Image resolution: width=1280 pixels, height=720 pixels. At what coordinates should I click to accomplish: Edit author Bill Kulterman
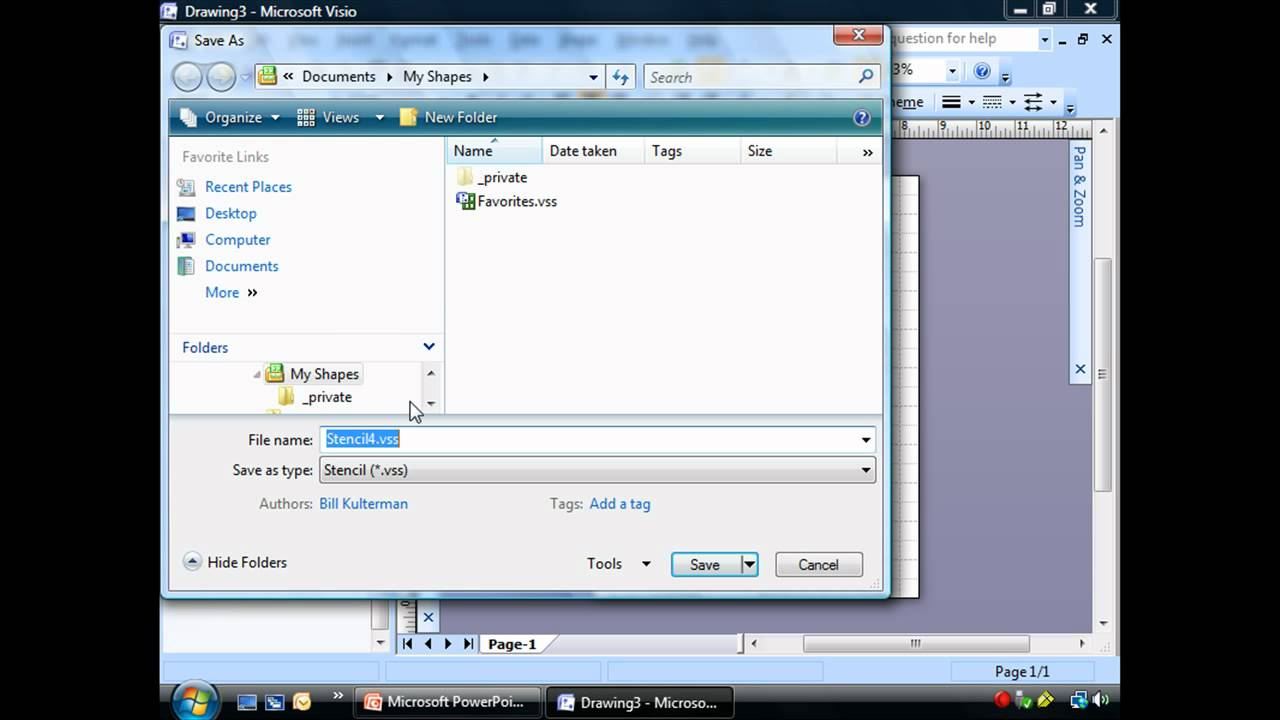(363, 504)
